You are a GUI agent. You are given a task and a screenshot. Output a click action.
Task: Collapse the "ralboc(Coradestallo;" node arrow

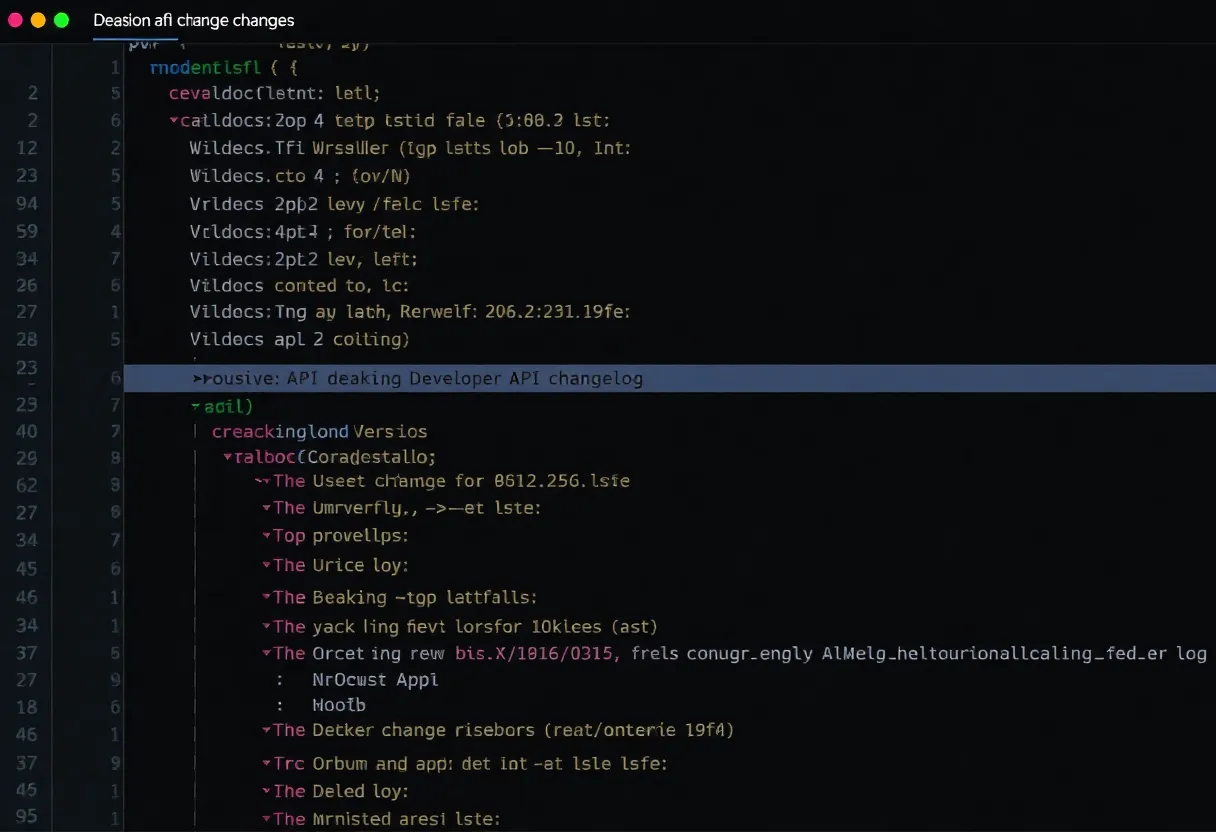[x=228, y=457]
